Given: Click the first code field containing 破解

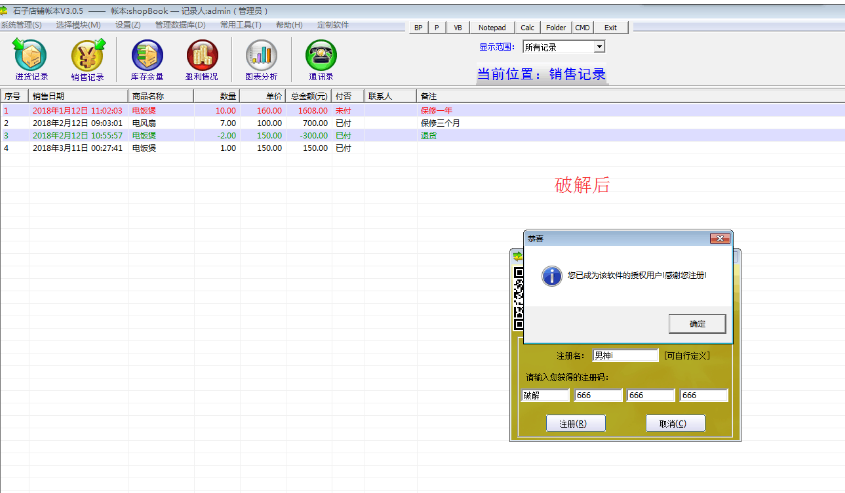Looking at the screenshot, I should (545, 395).
